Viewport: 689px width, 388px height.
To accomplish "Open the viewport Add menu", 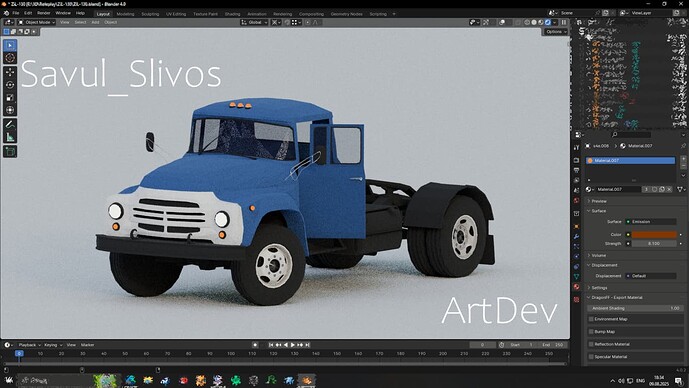I will point(95,22).
